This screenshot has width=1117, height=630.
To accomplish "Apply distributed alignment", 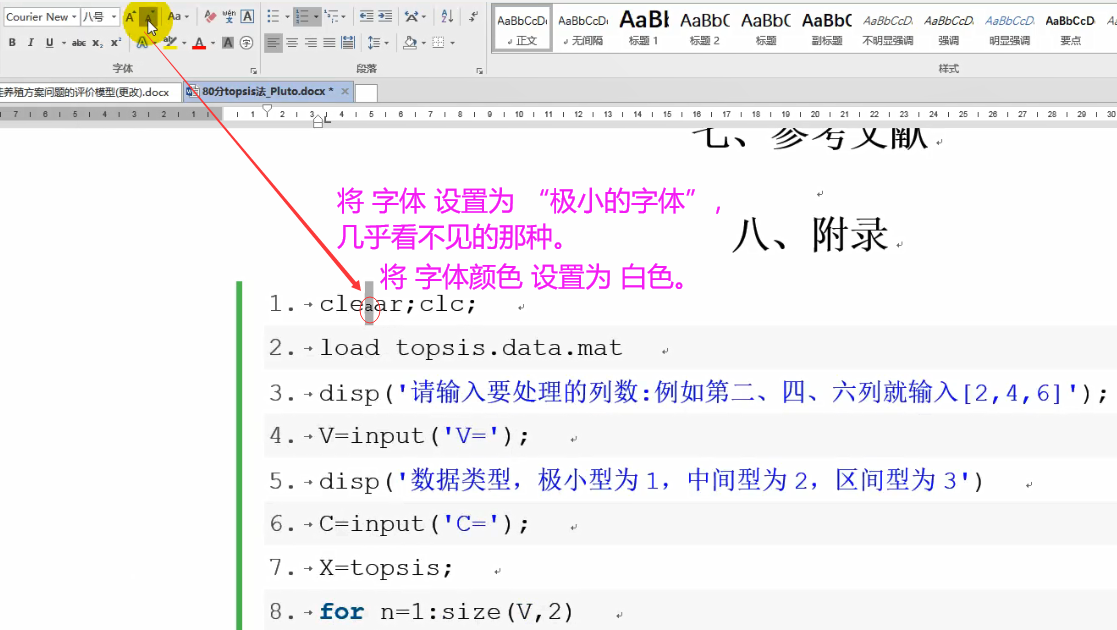I will click(348, 43).
